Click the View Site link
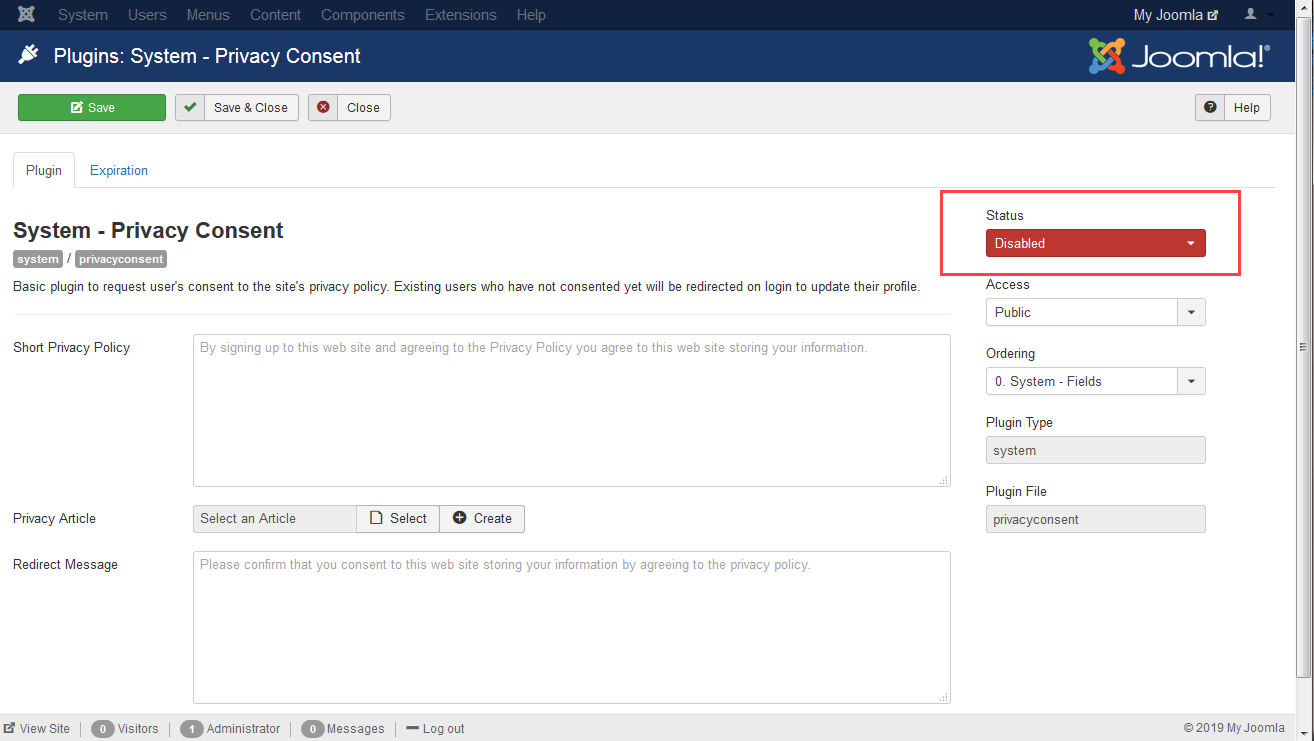This screenshot has height=741, width=1314. point(37,729)
